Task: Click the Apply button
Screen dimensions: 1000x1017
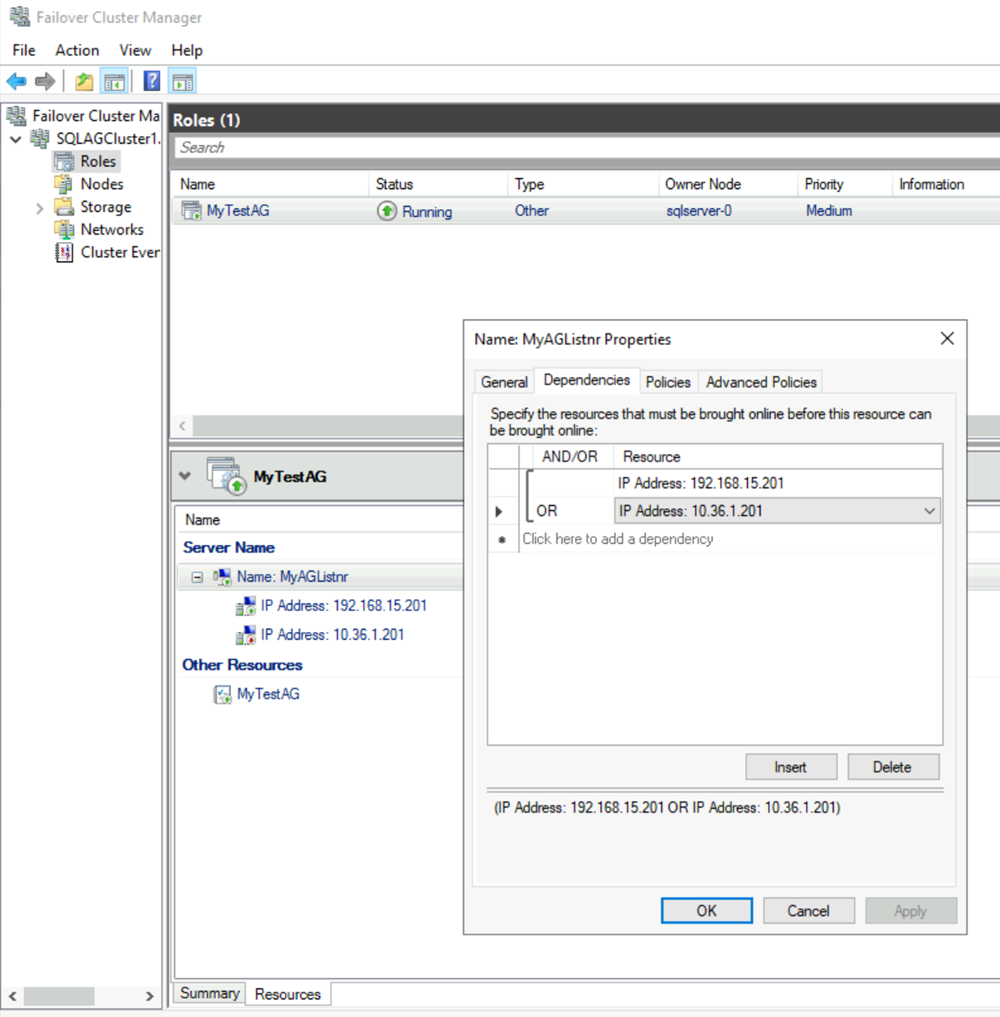Action: (911, 911)
